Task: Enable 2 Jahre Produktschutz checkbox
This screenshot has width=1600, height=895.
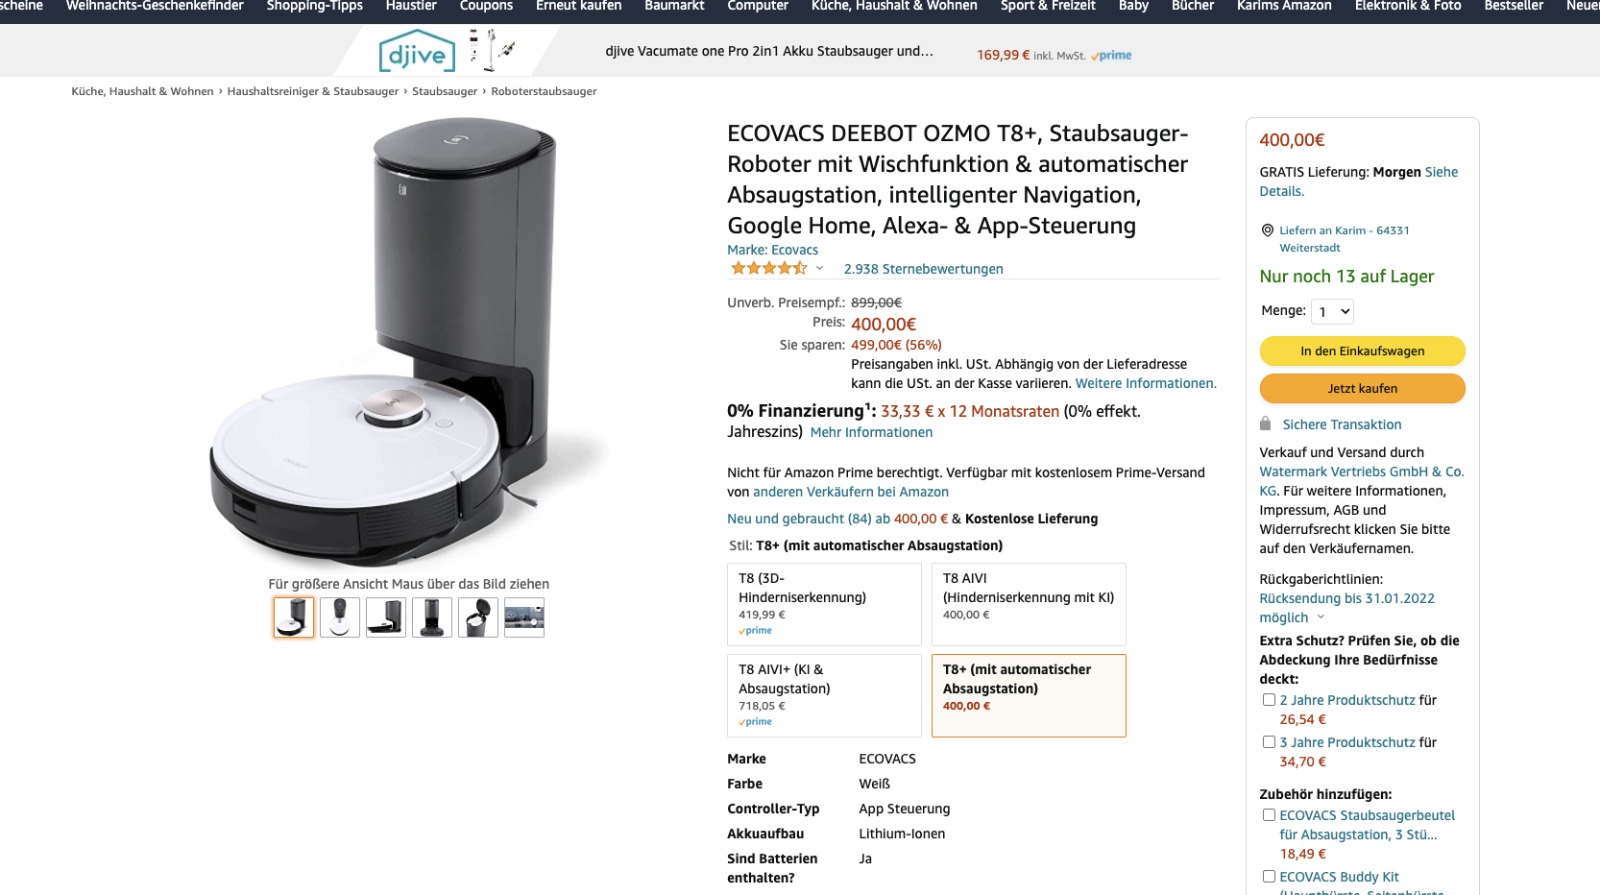Action: point(1268,700)
